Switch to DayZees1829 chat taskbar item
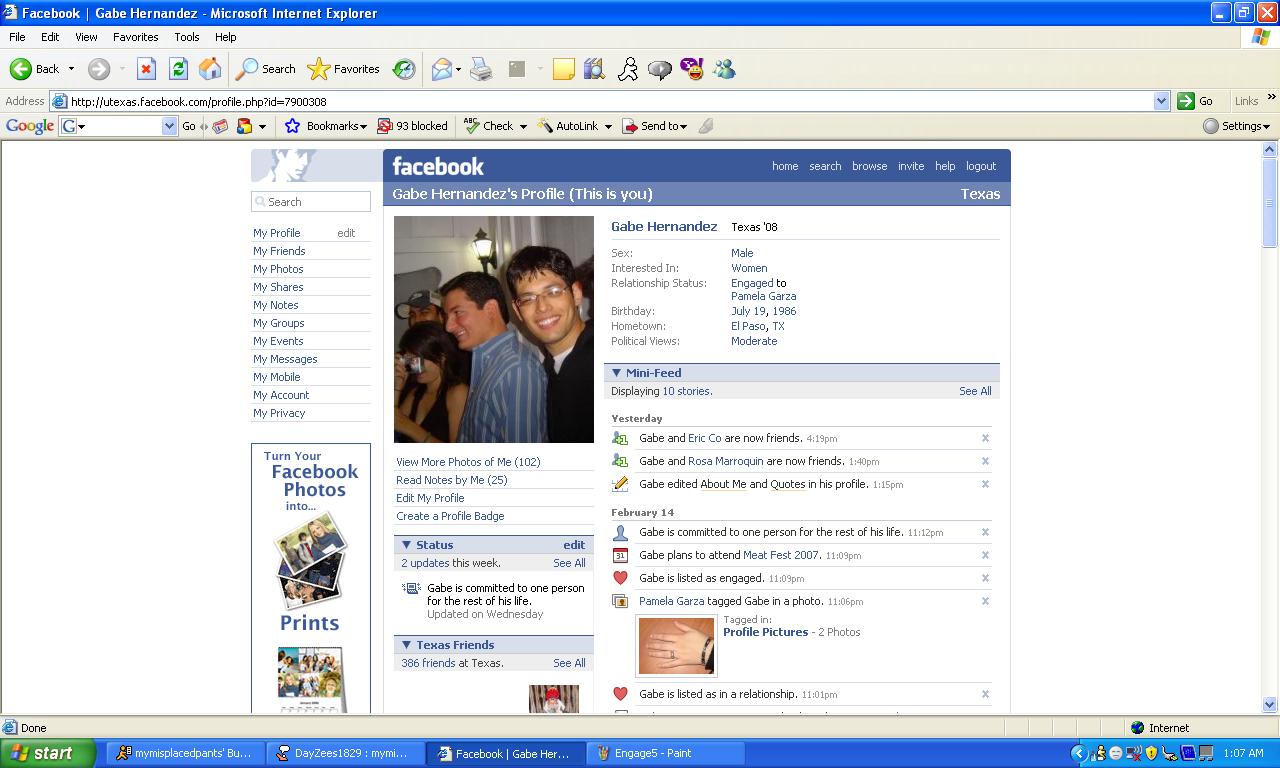This screenshot has height=768, width=1280. click(x=345, y=753)
